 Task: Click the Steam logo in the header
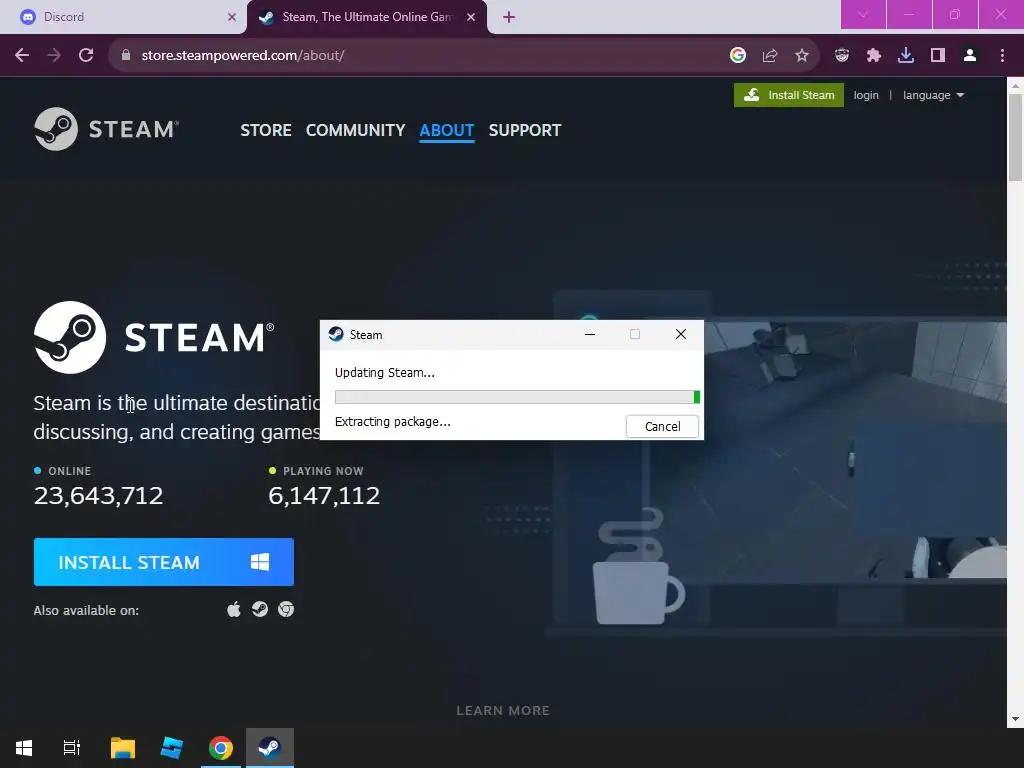pos(106,129)
